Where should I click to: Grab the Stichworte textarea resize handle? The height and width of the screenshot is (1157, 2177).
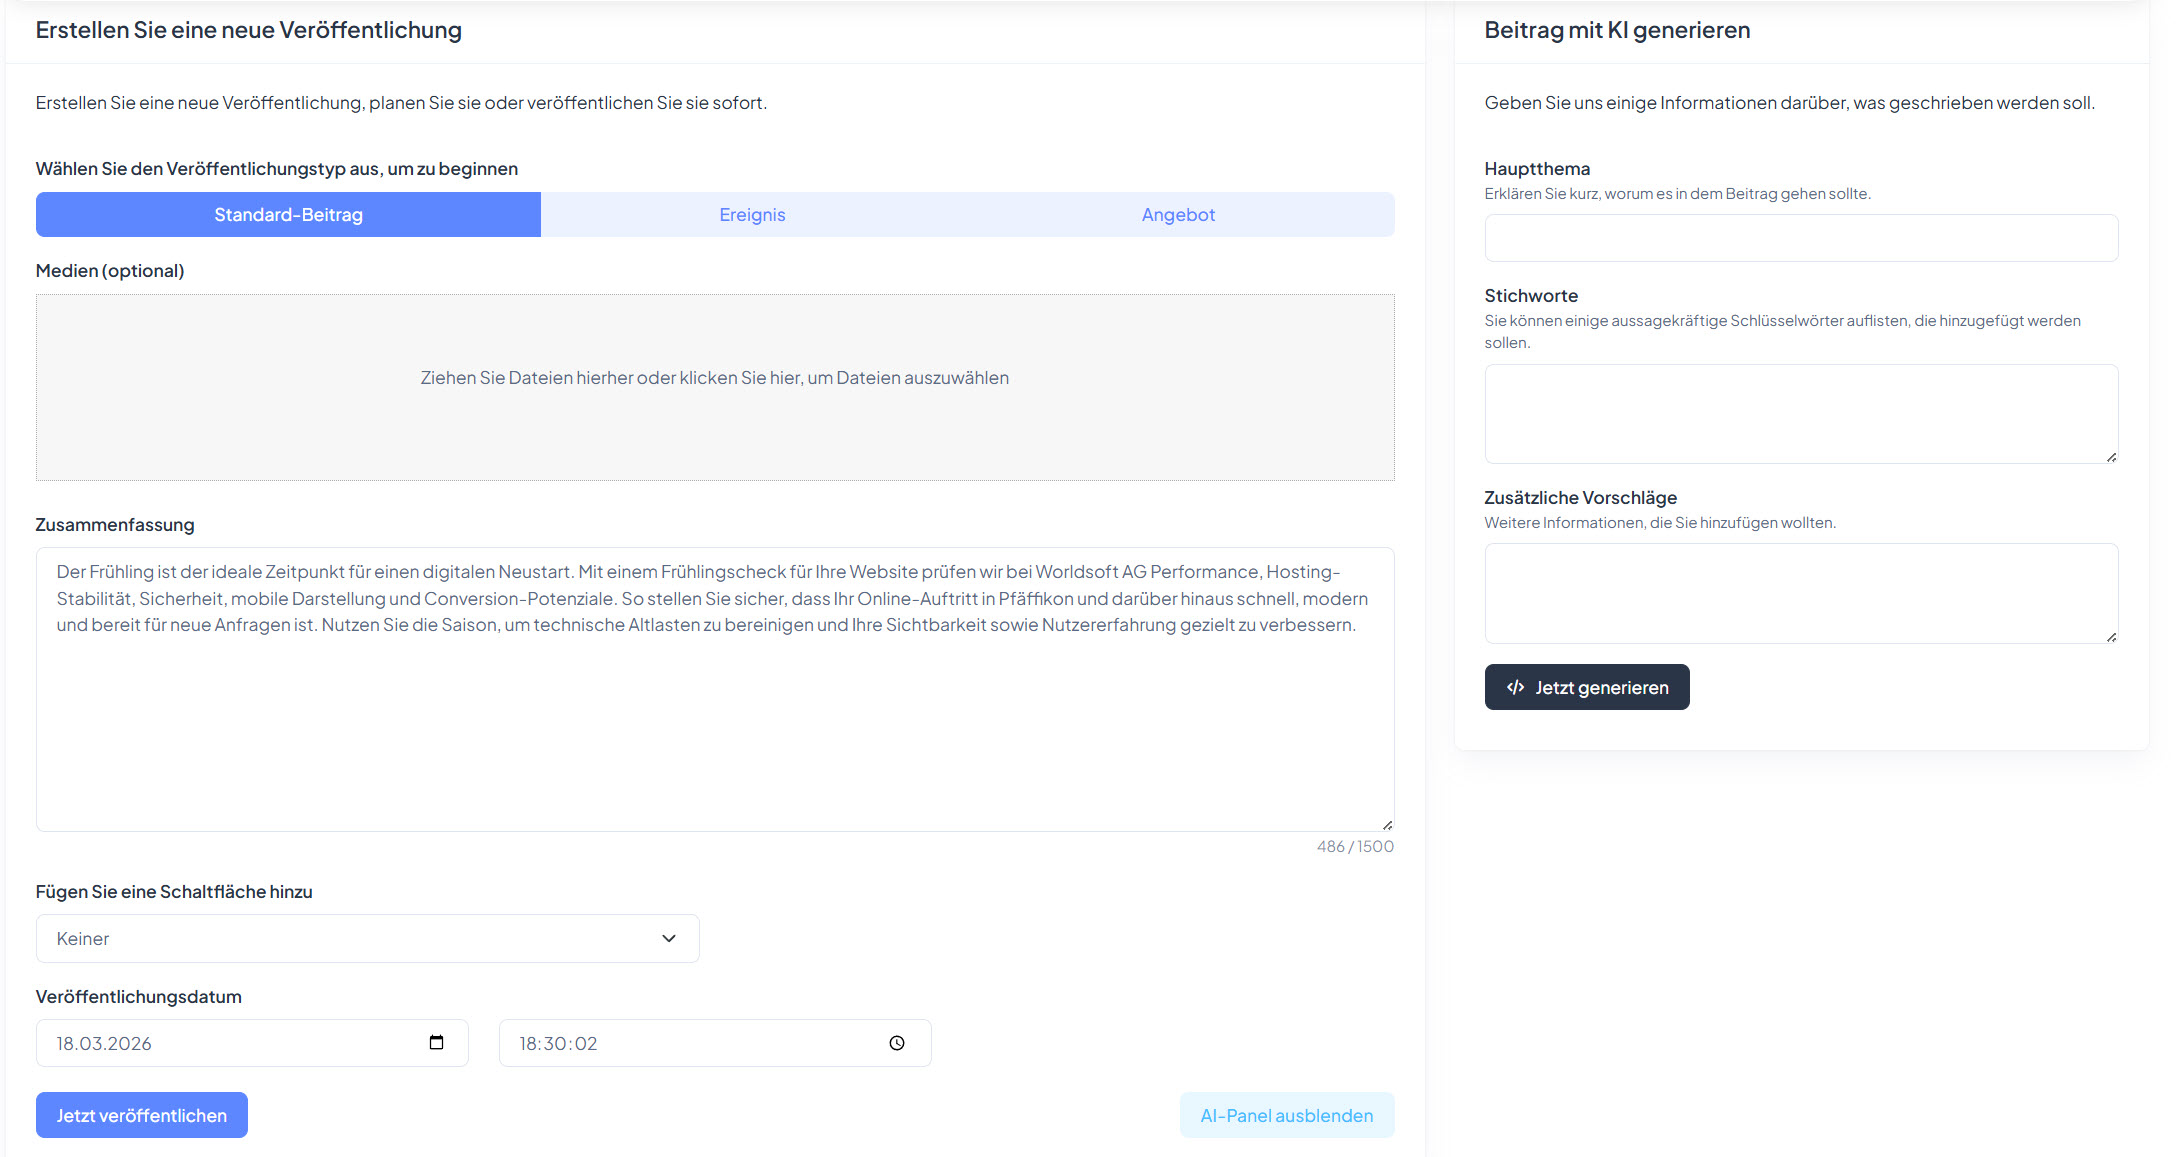(2111, 457)
